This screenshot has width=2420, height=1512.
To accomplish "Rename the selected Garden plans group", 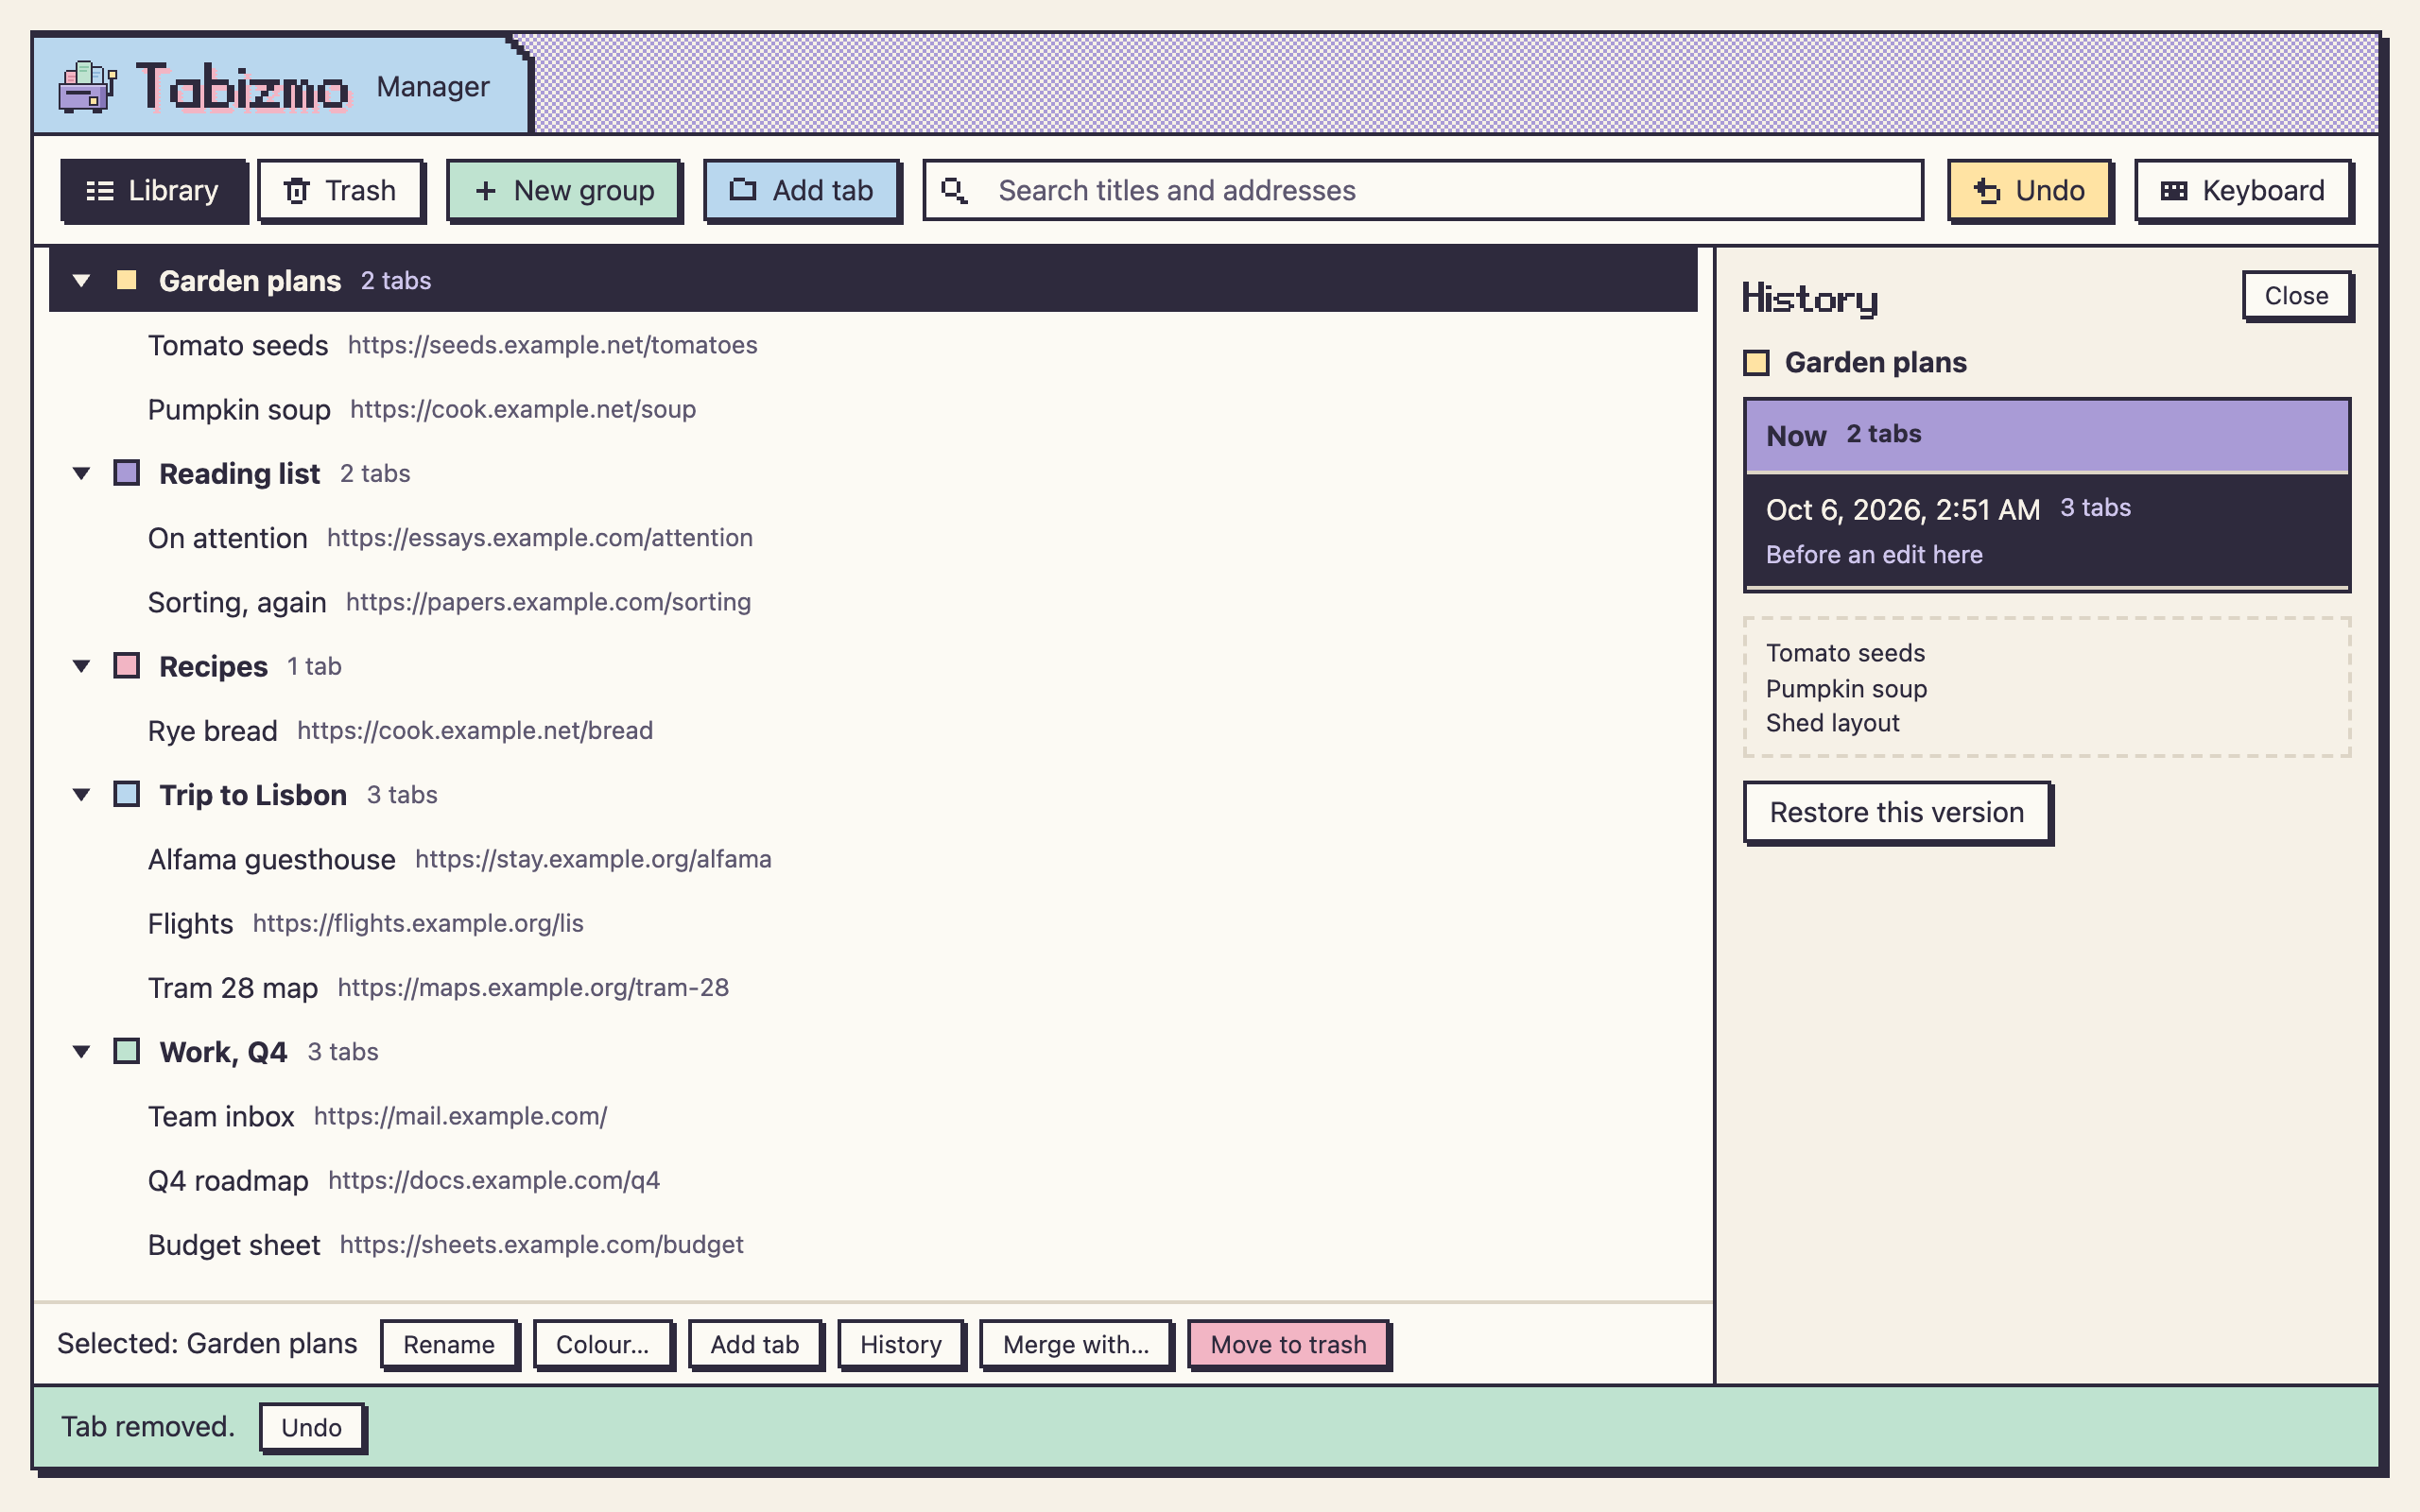I will (449, 1344).
